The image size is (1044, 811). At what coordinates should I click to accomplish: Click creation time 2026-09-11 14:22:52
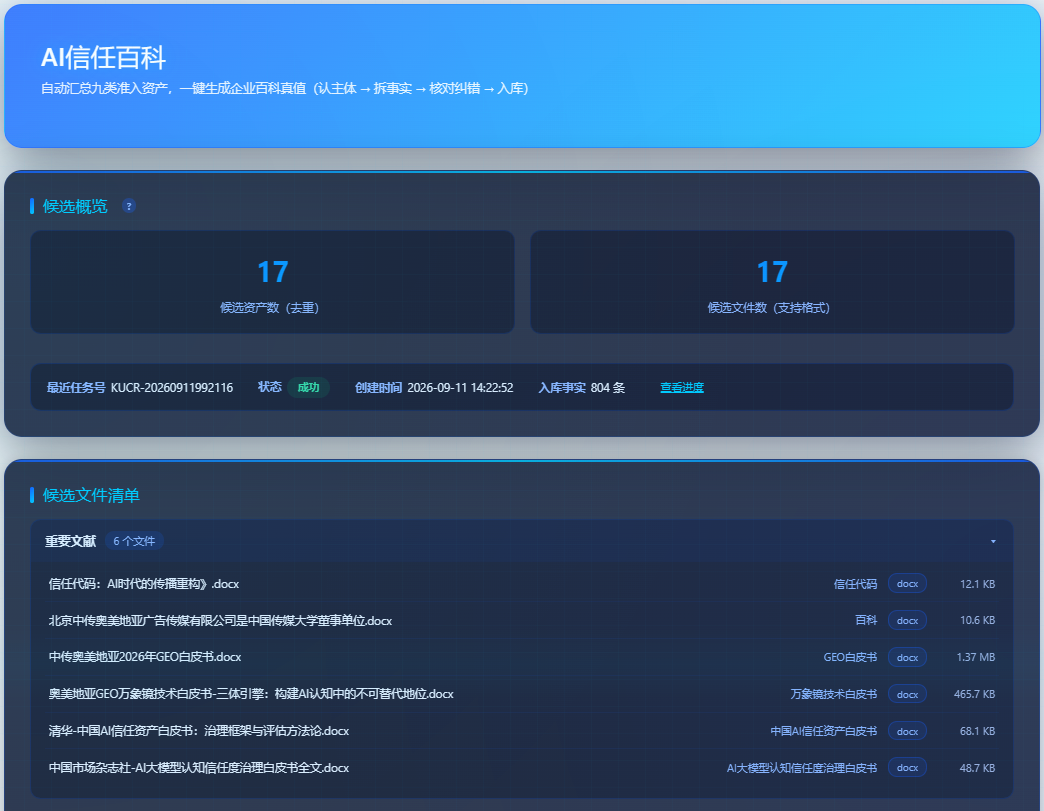[x=460, y=388]
